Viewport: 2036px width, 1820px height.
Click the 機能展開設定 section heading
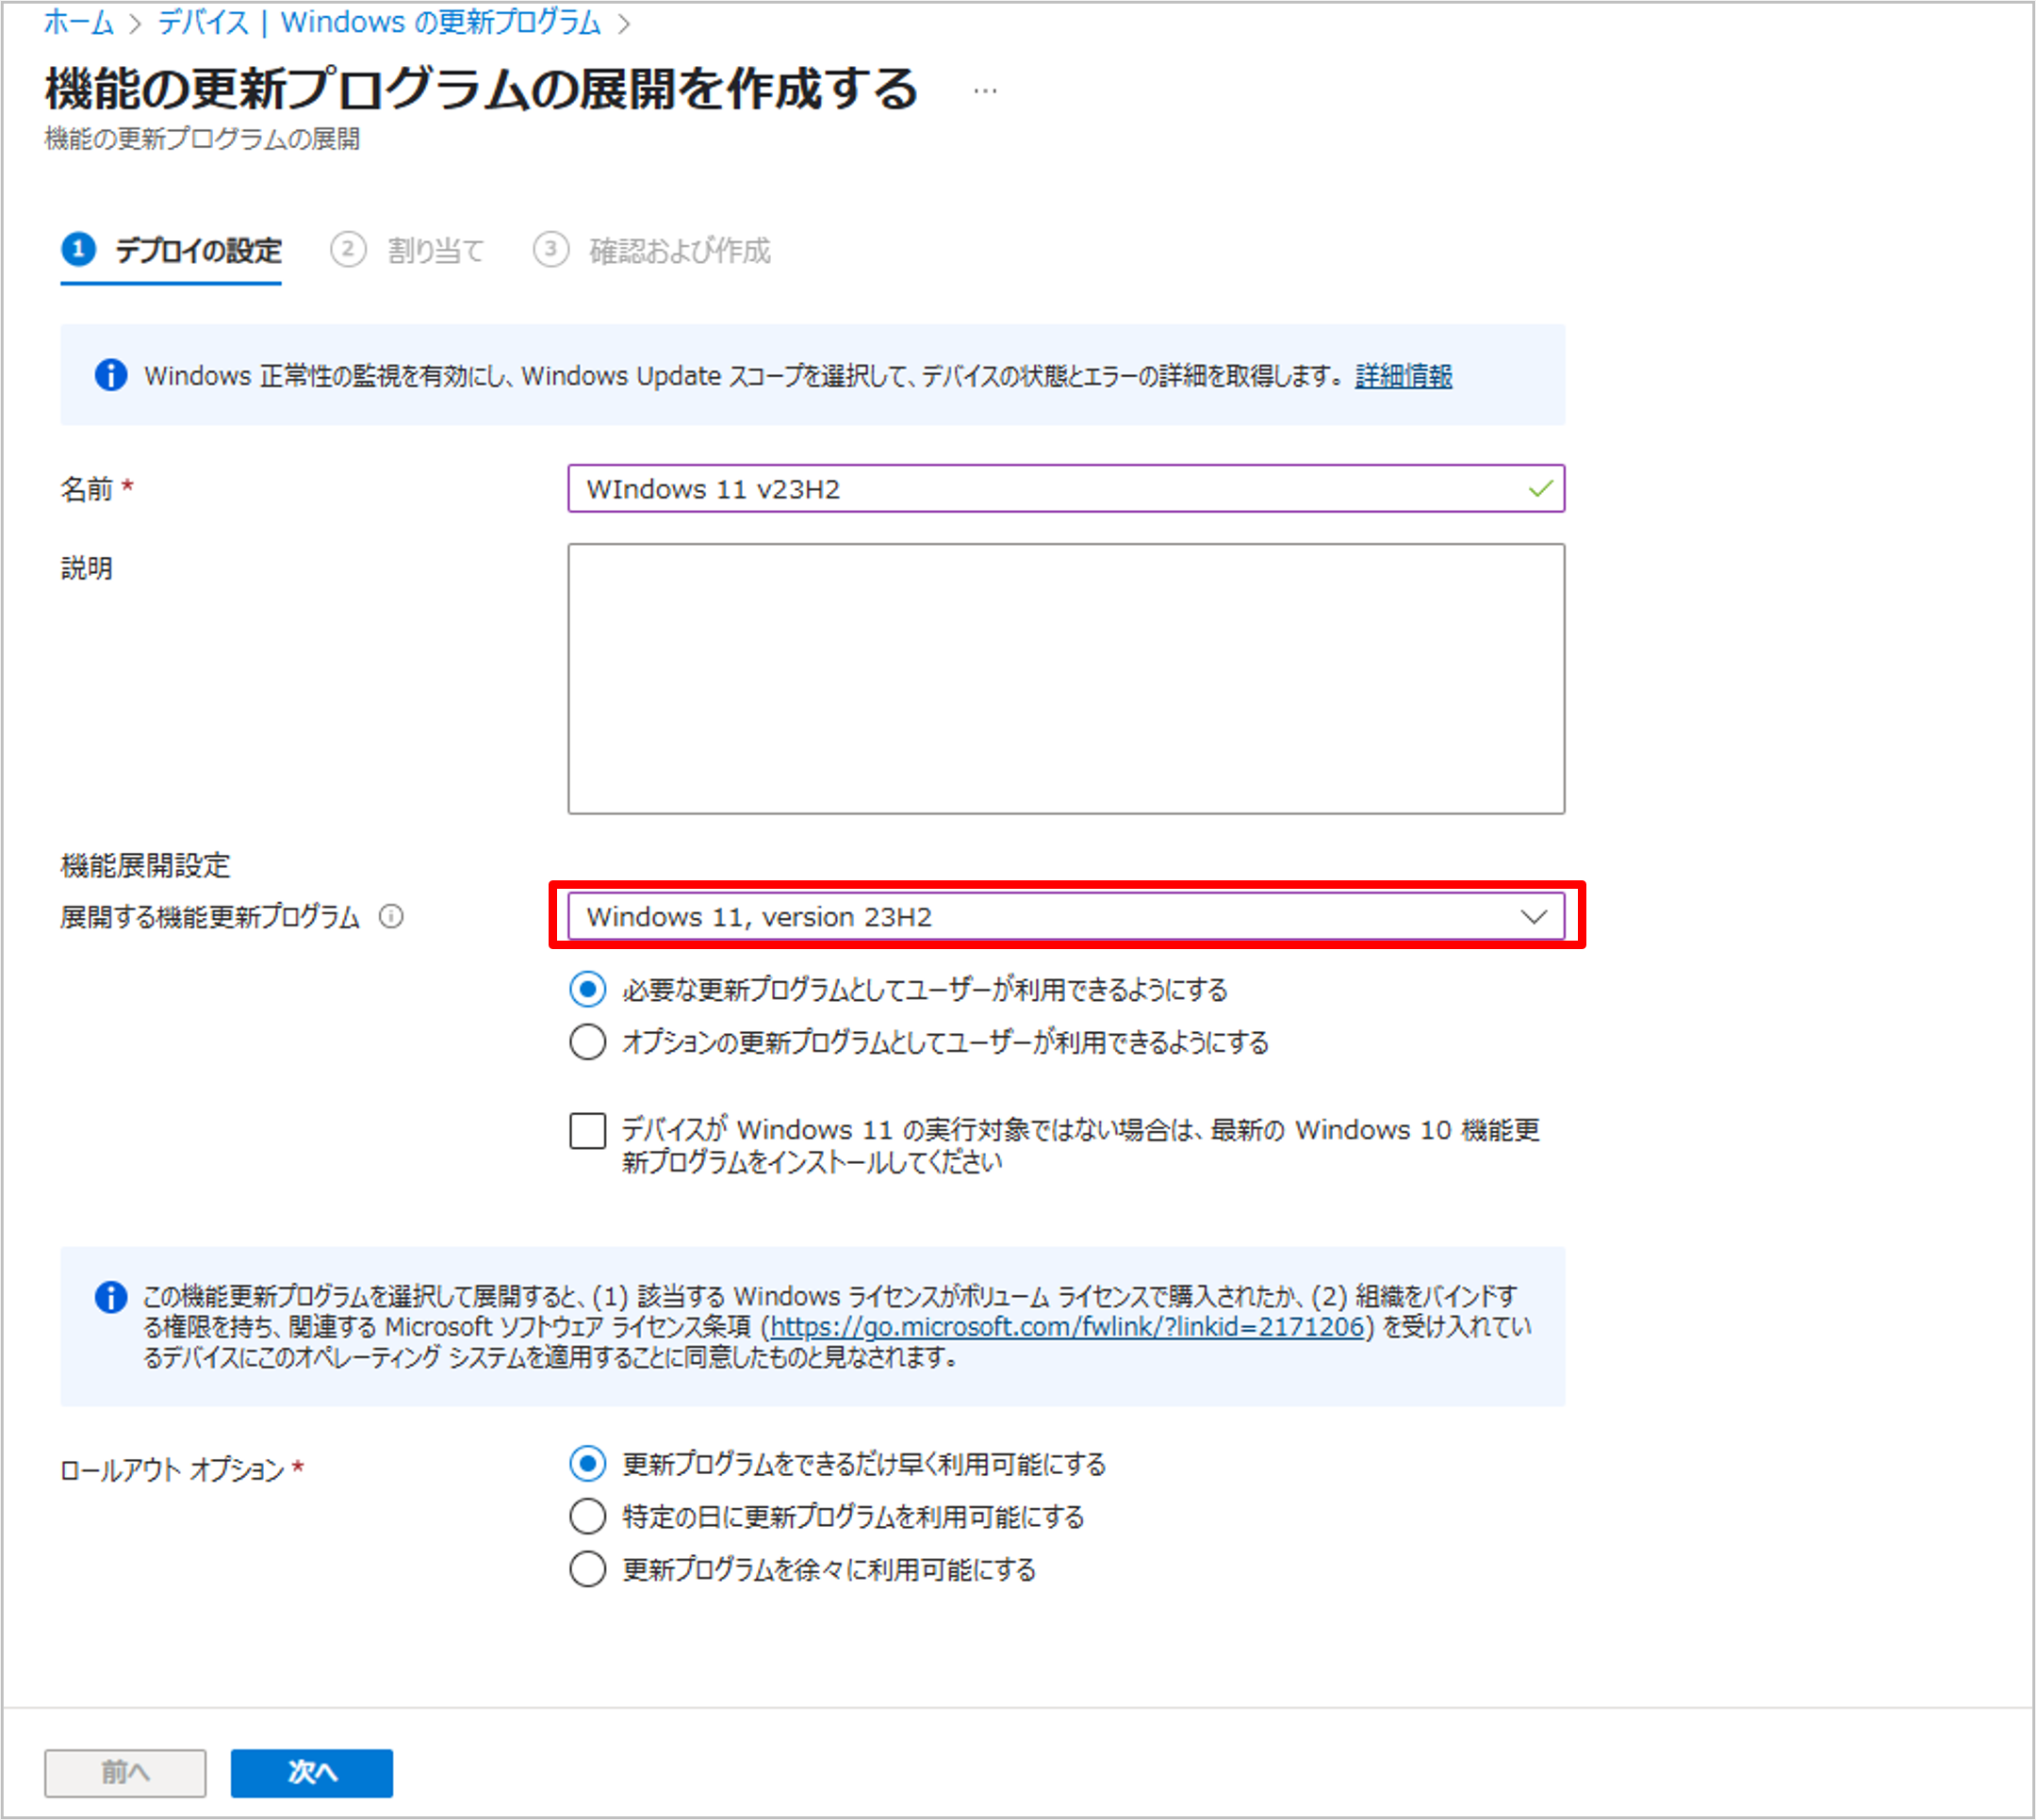pyautogui.click(x=145, y=865)
